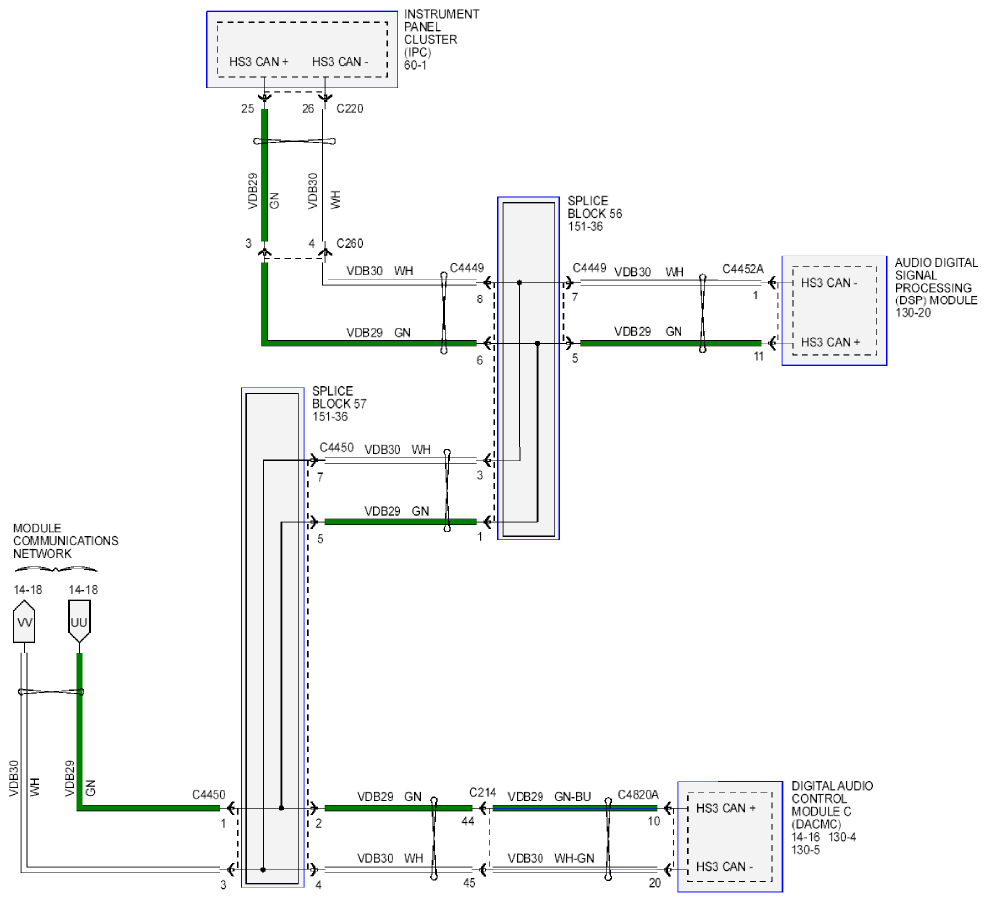Click the Digital Audio Control Module C box
This screenshot has height=902, width=988.
click(730, 836)
